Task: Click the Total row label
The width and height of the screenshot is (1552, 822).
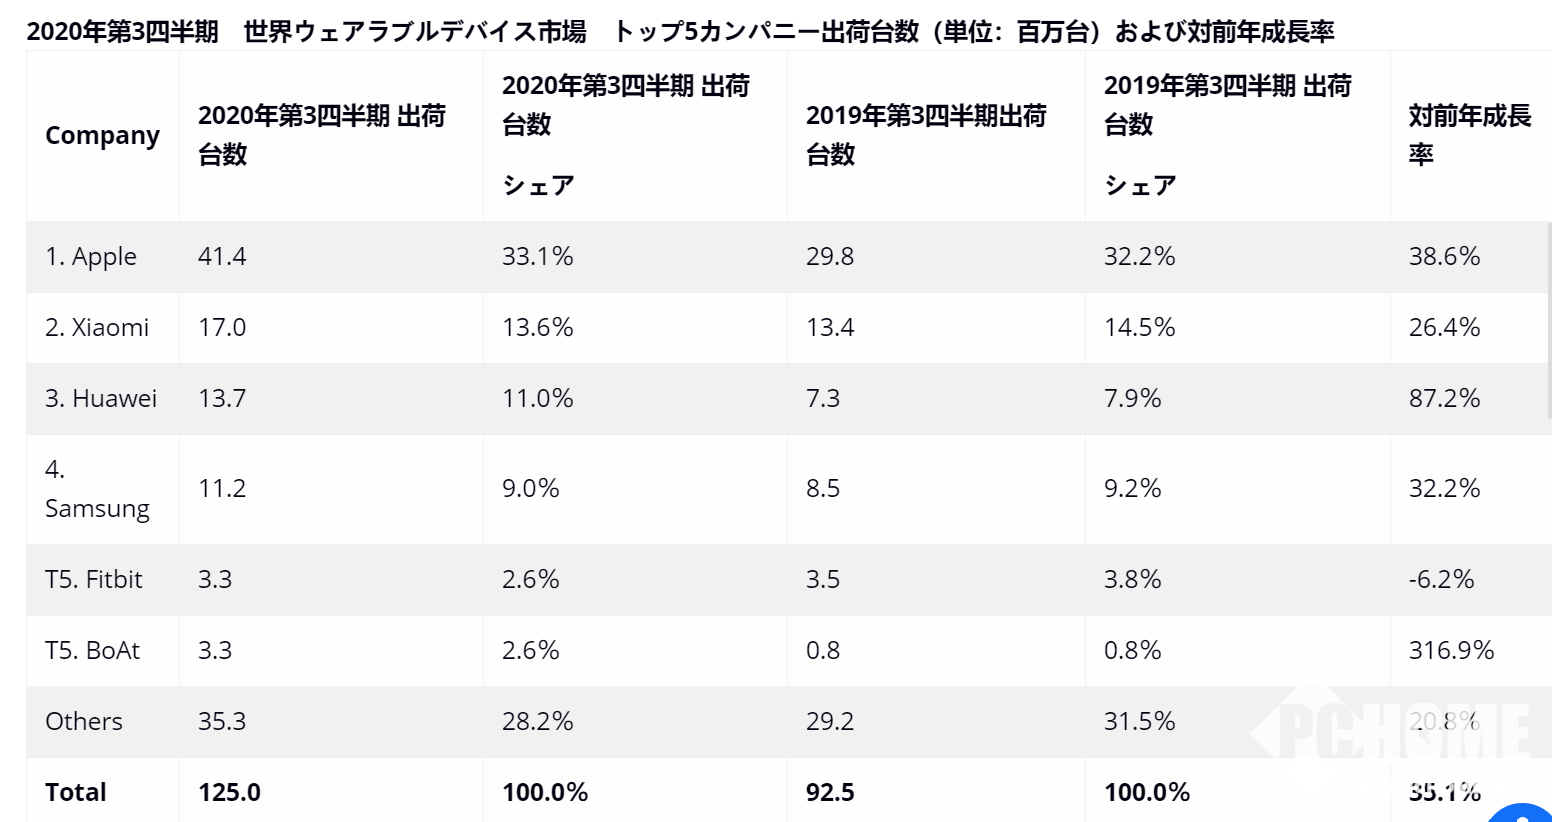Action: 76,793
